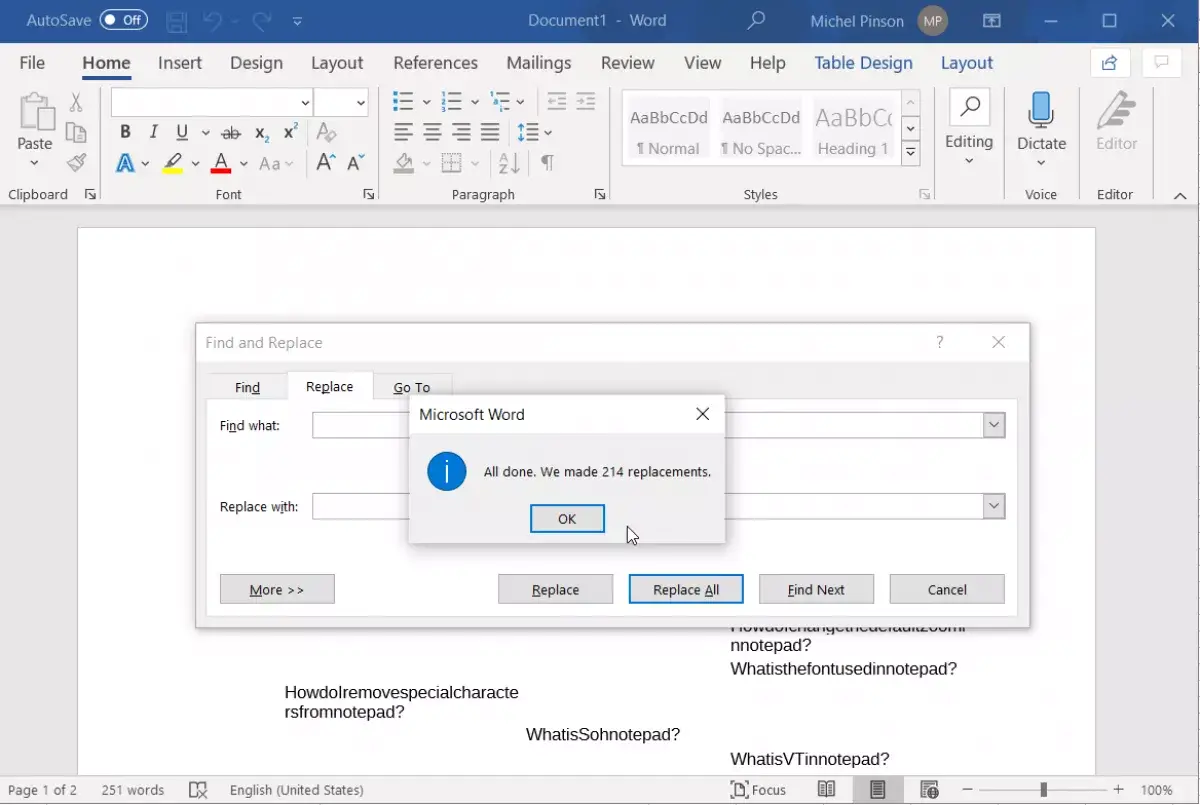Toggle Superscript formatting
The height and width of the screenshot is (805, 1200).
click(x=291, y=132)
